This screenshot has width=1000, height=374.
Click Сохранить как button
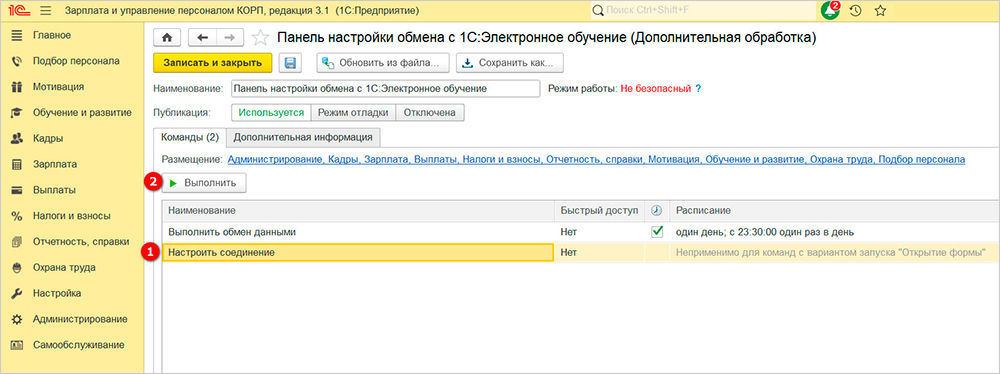(510, 63)
